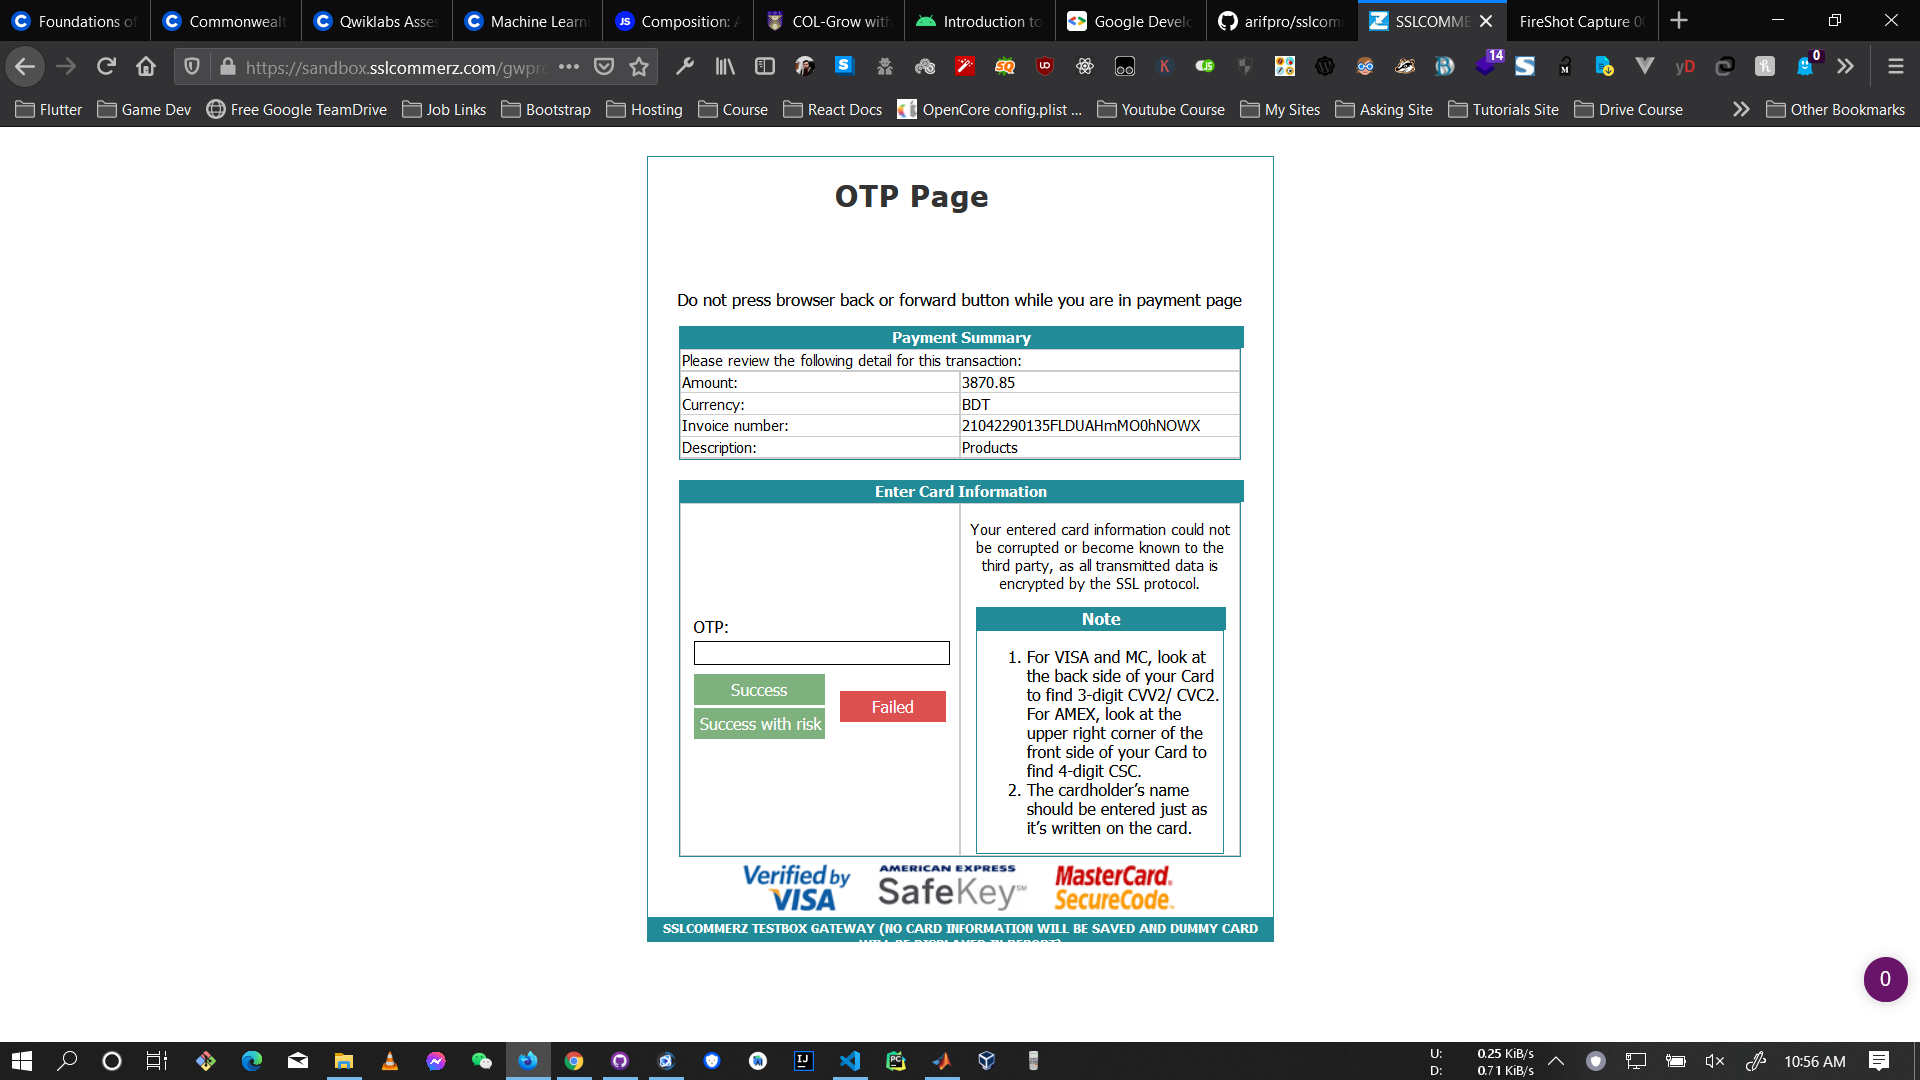
Task: Enter OTP in the input field
Action: (822, 653)
